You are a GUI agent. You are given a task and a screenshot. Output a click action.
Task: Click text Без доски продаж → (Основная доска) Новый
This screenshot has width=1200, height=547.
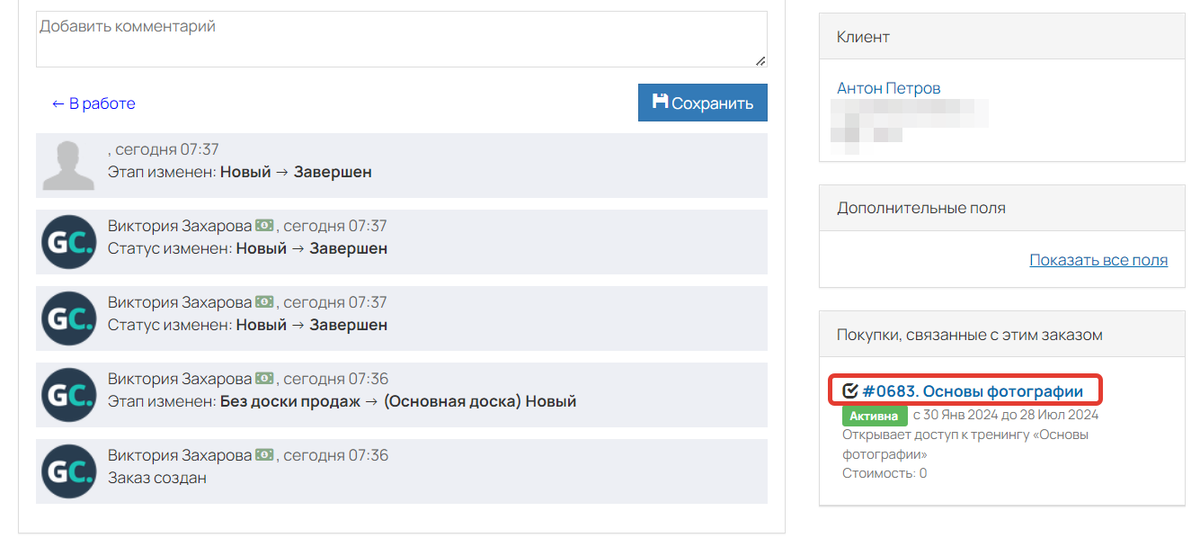coord(398,402)
